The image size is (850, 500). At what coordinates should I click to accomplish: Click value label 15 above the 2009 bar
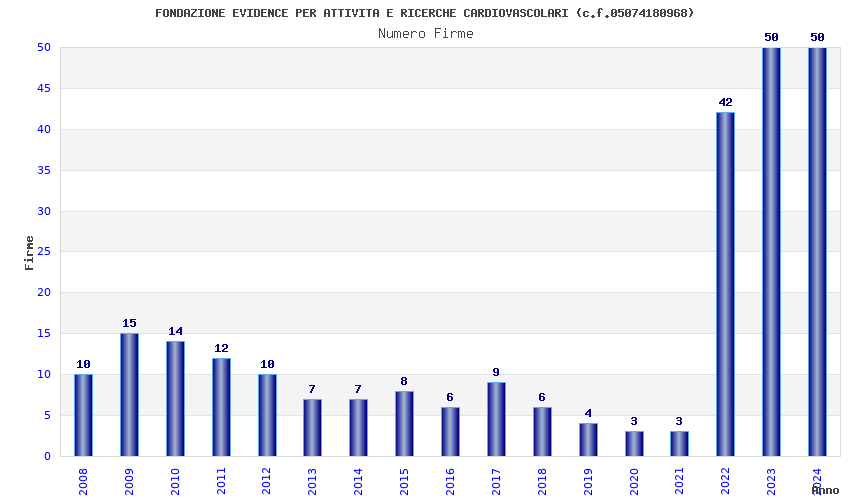tap(130, 324)
